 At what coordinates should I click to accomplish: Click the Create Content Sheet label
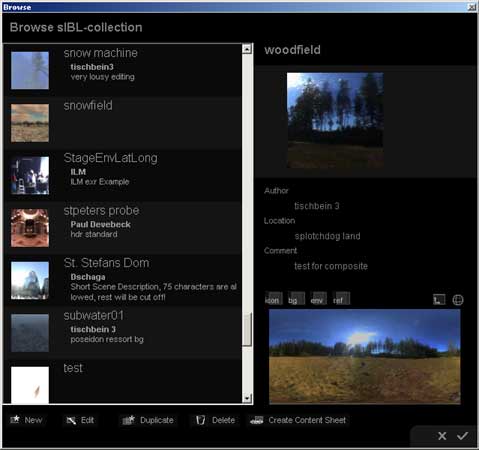click(x=307, y=420)
